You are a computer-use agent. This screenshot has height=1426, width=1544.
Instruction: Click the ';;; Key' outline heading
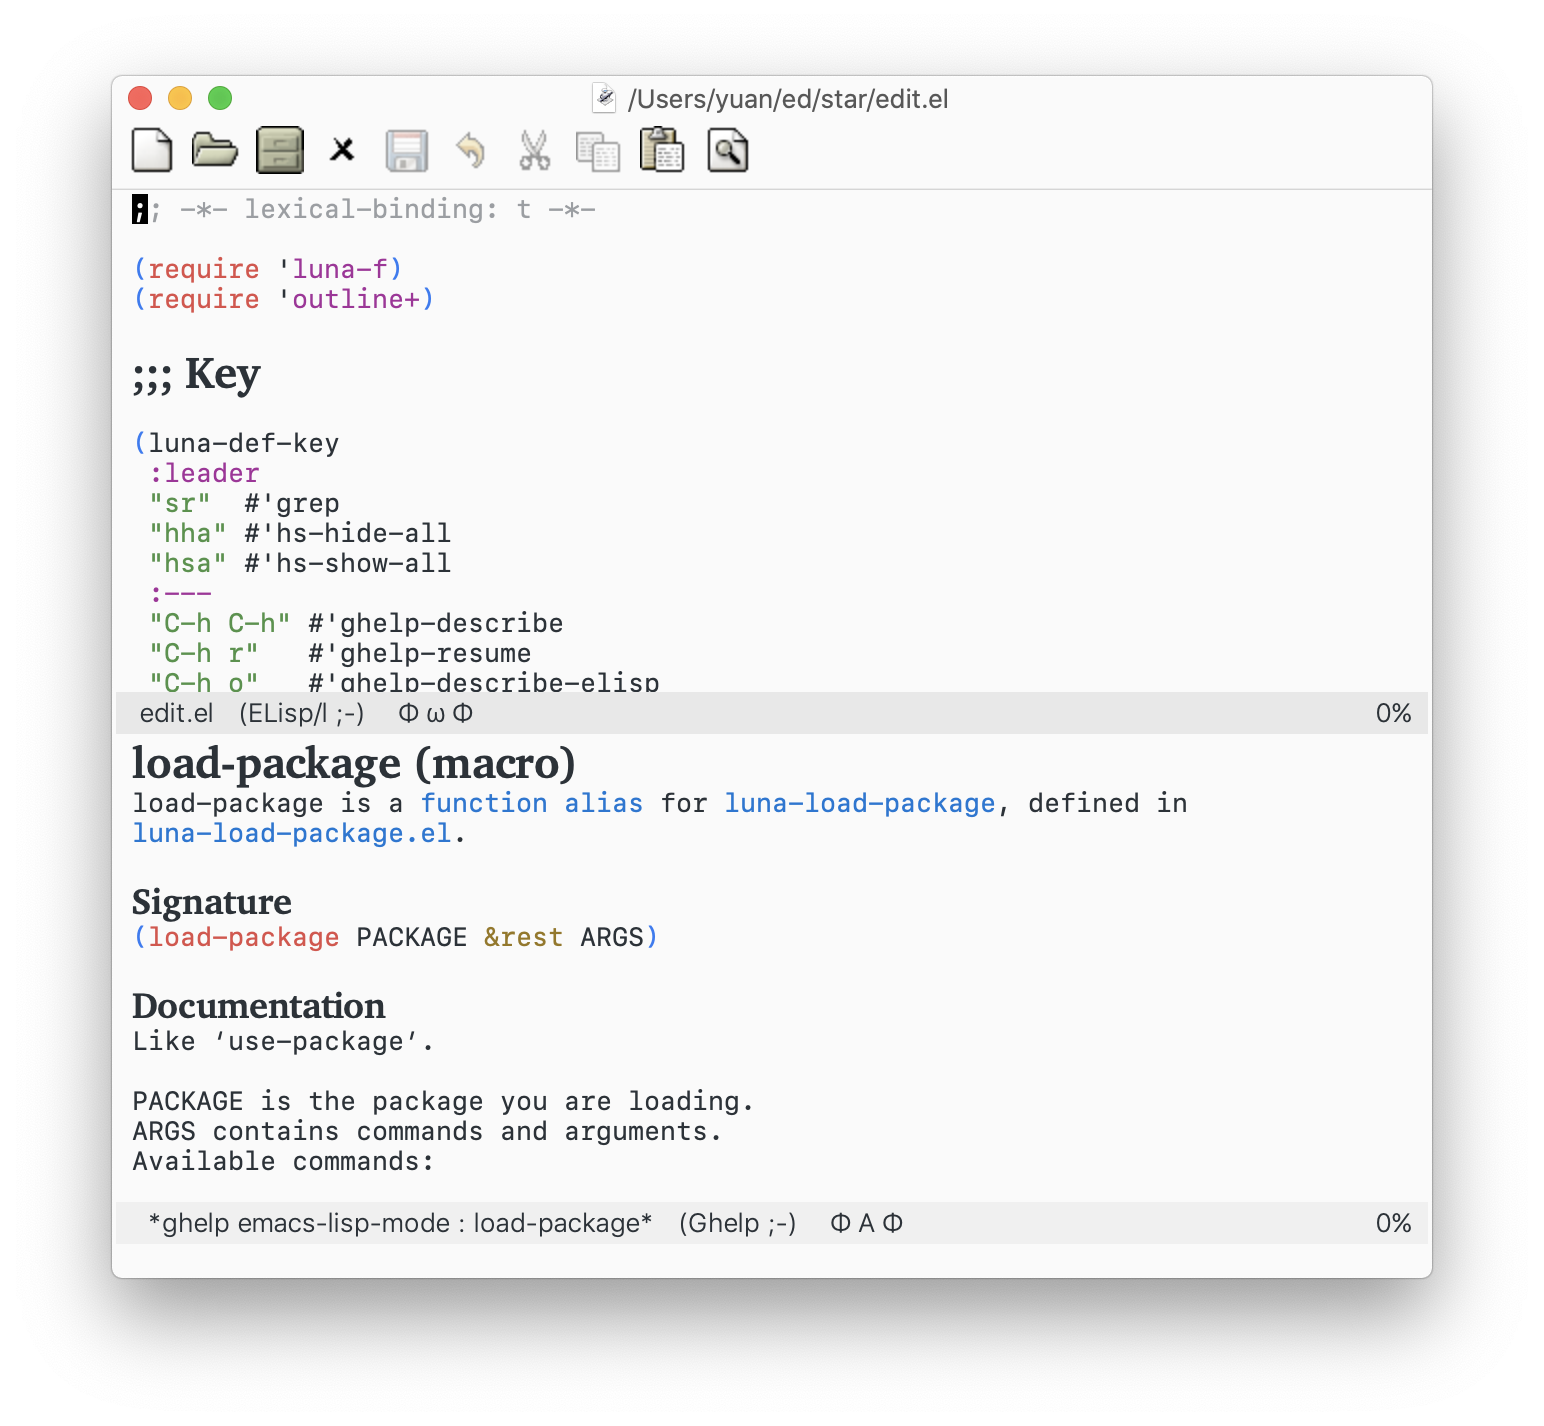point(197,375)
